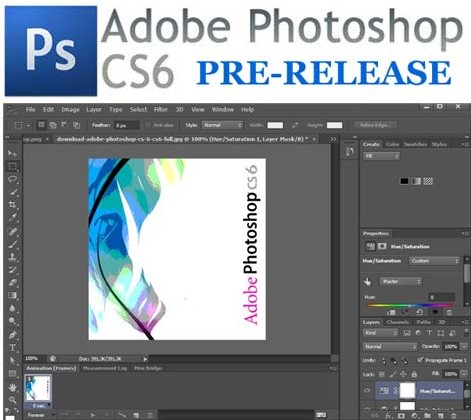Select the Healing Brush tool
Viewport: 471px width, 420px height.
[x=12, y=231]
